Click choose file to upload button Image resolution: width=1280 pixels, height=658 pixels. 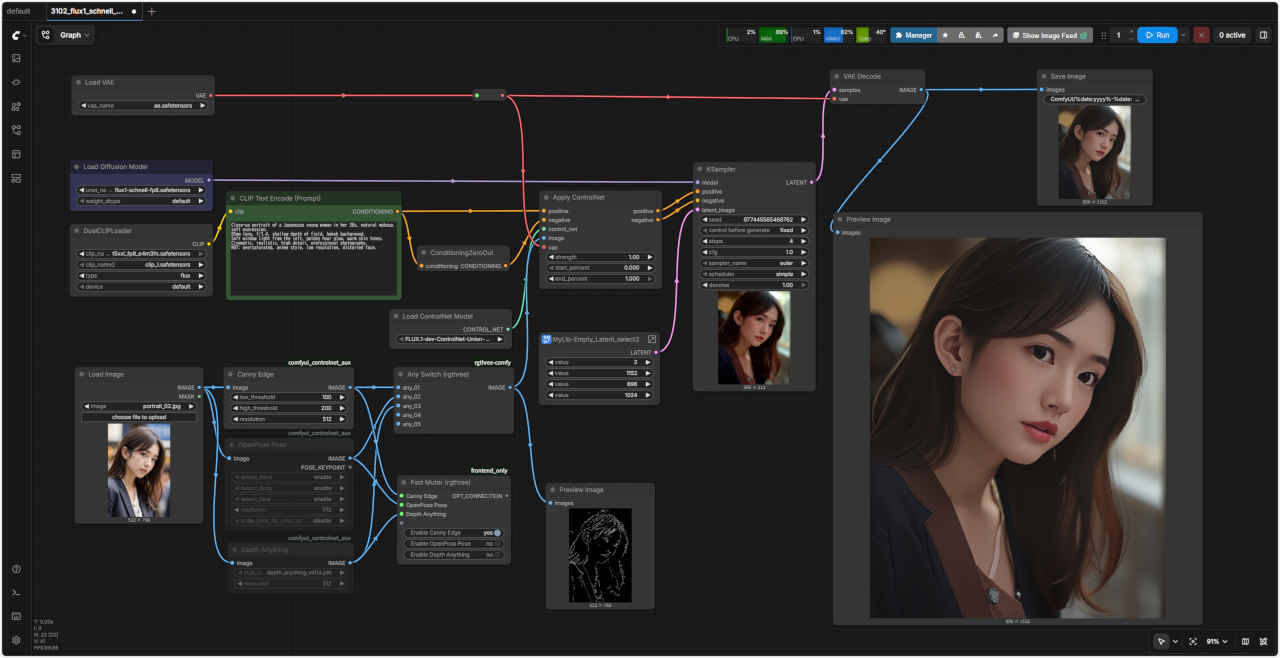tap(139, 417)
